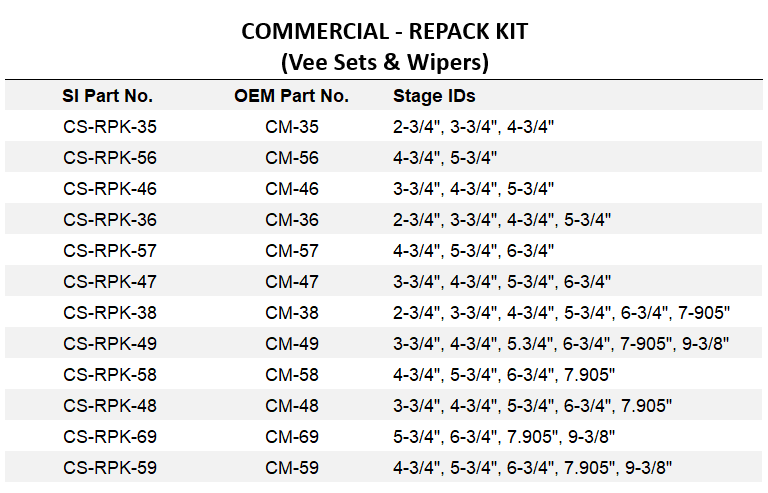
Task: Click the Vee Sets & Wipers subtitle
Action: [x=384, y=62]
